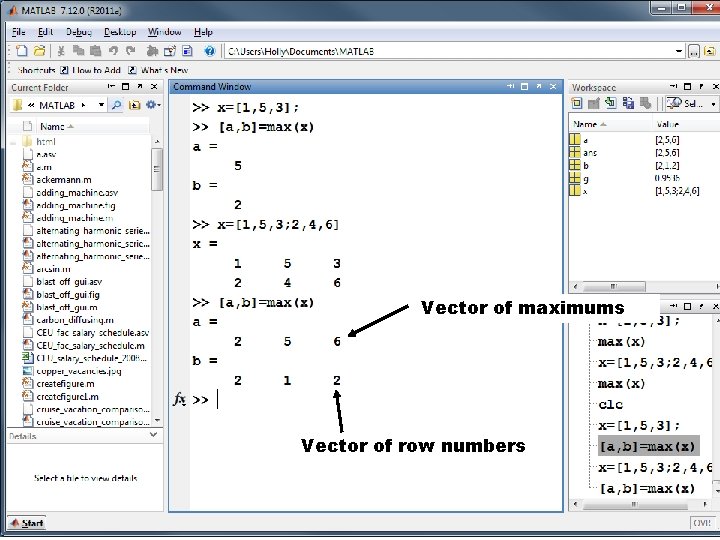Click up-one-level folder icon in Current Folder panel
The width and height of the screenshot is (720, 540).
pyautogui.click(x=134, y=105)
